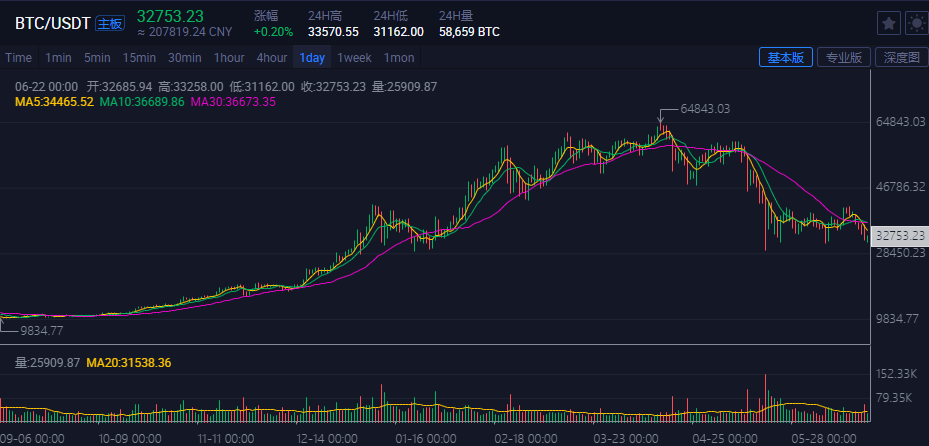
Task: Switch chart to Time view
Action: click(x=18, y=58)
